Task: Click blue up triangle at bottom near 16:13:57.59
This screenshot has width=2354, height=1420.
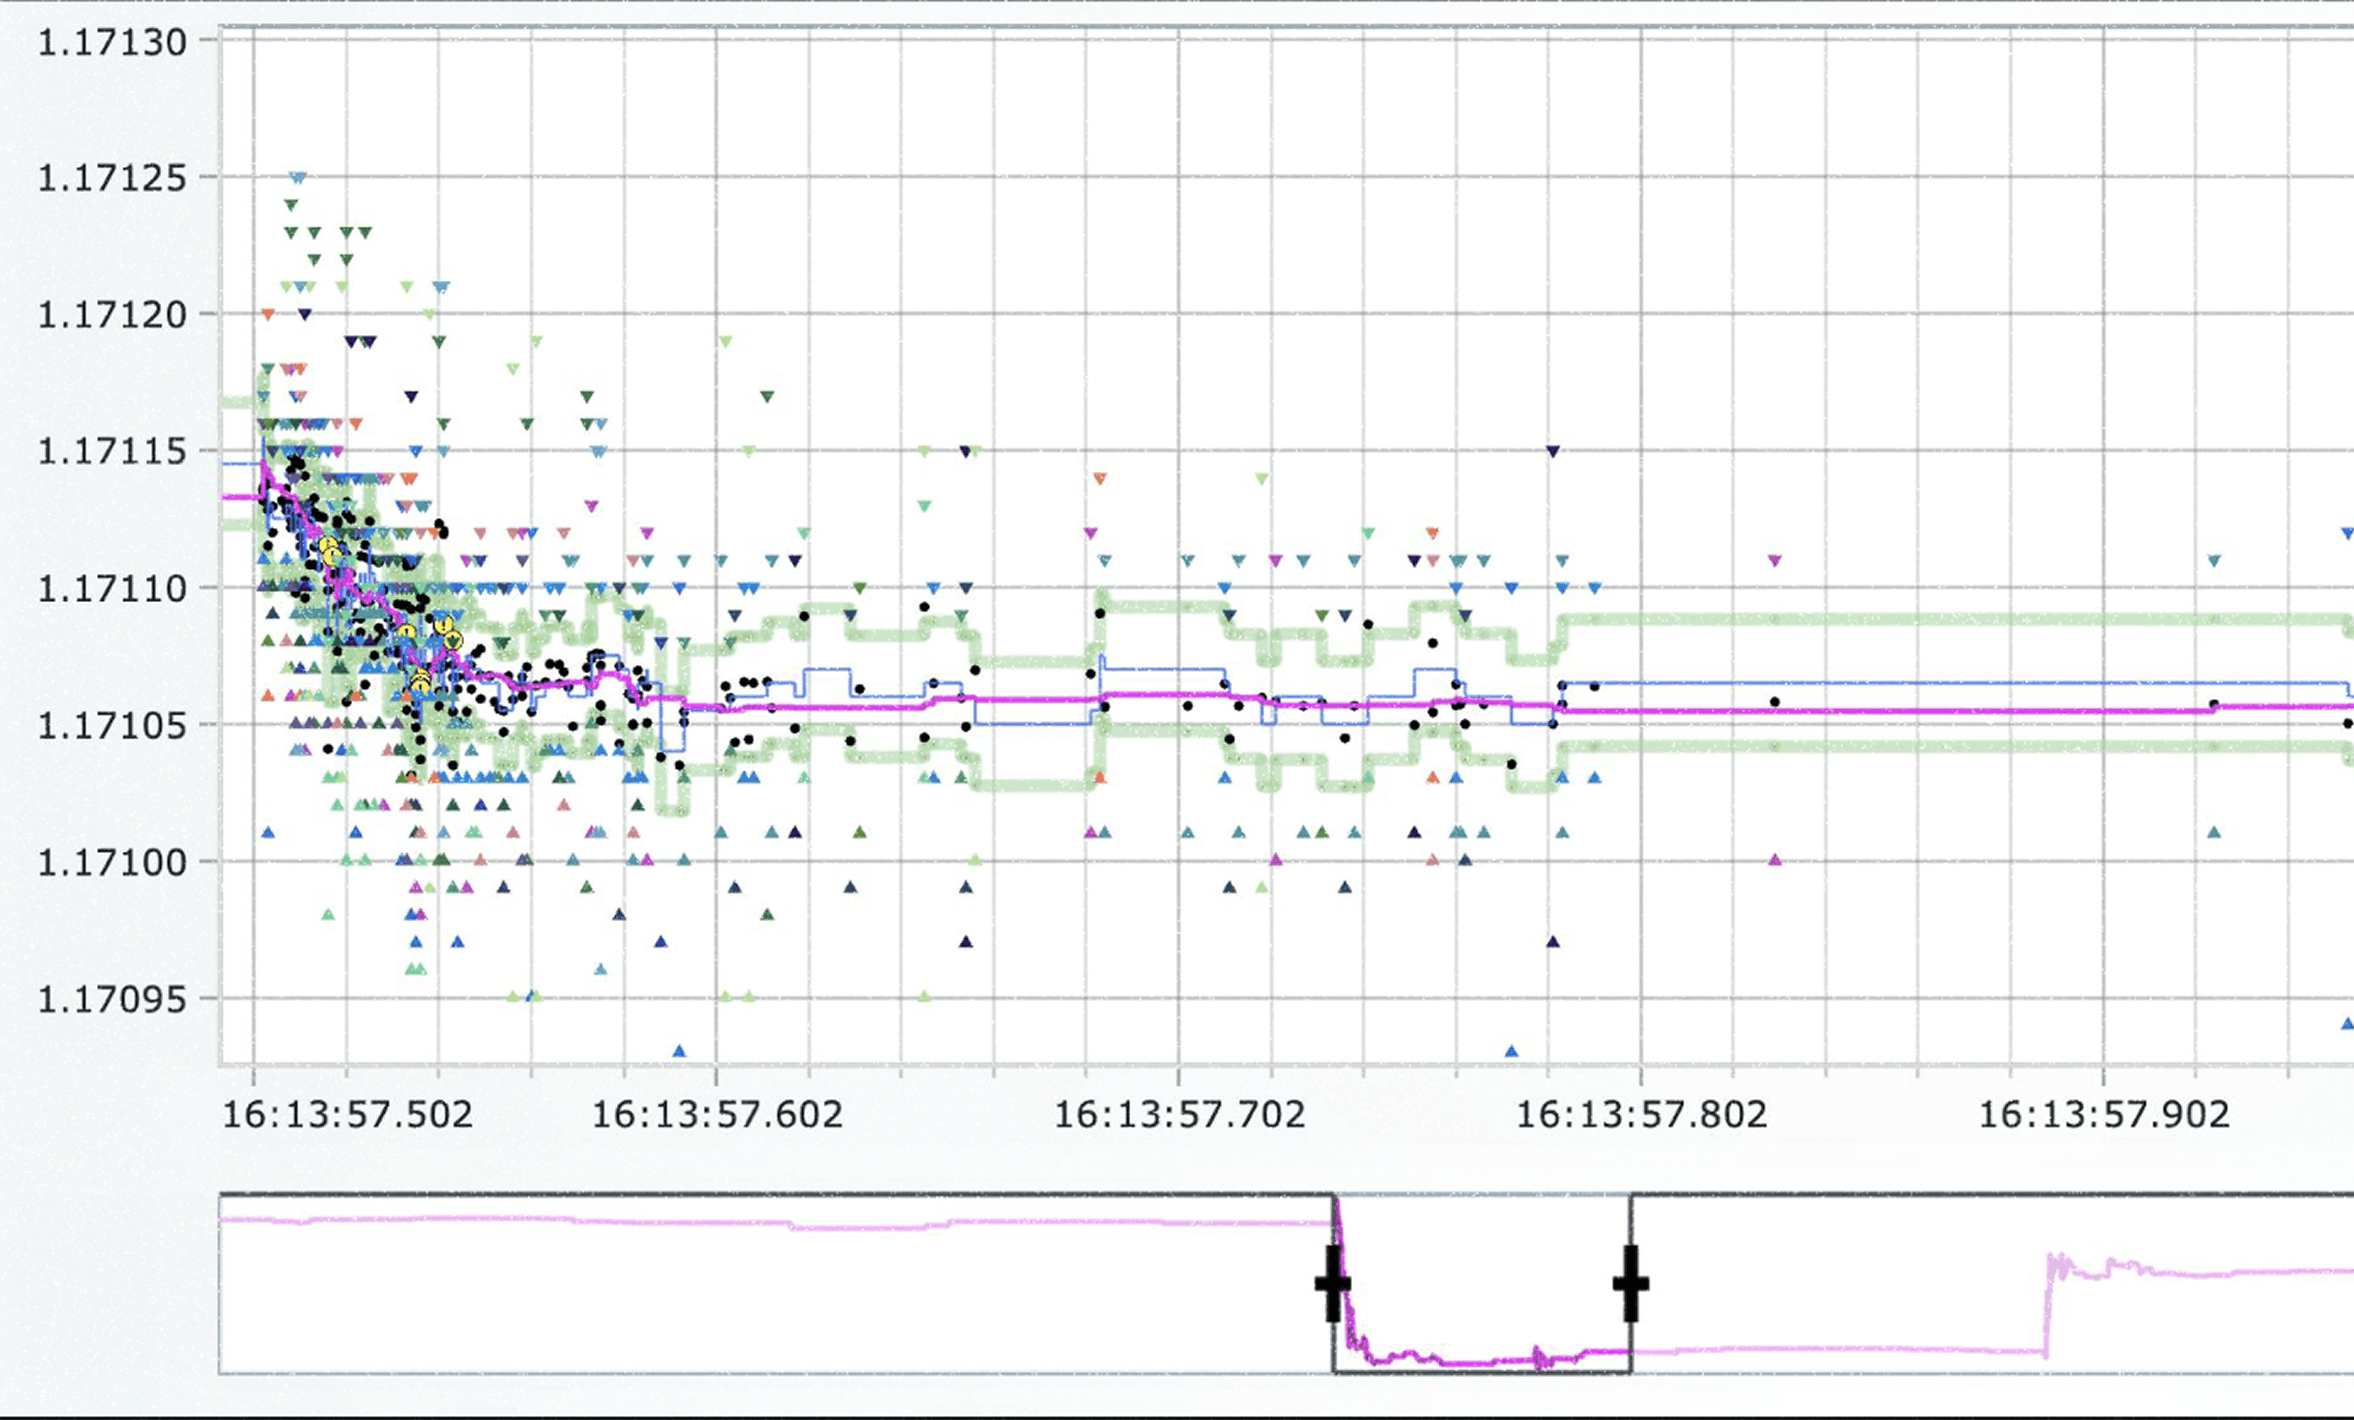Action: pos(679,1051)
